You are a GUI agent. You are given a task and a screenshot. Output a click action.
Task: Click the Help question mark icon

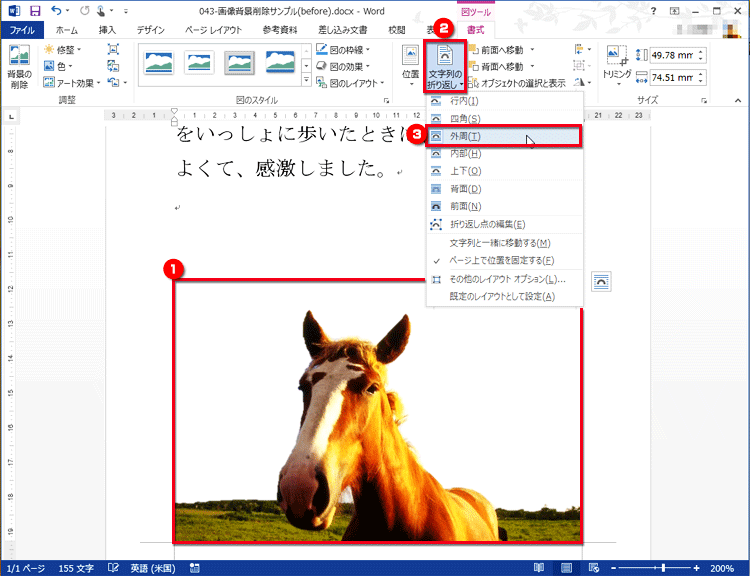point(653,11)
